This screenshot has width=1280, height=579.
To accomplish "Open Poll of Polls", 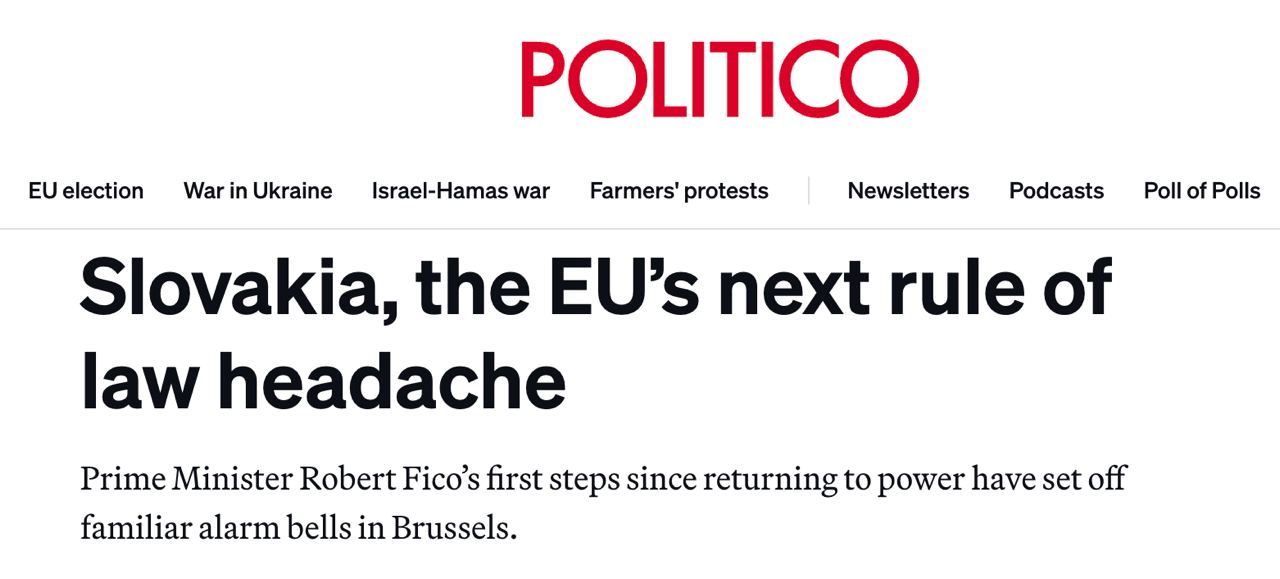I will coord(1201,191).
